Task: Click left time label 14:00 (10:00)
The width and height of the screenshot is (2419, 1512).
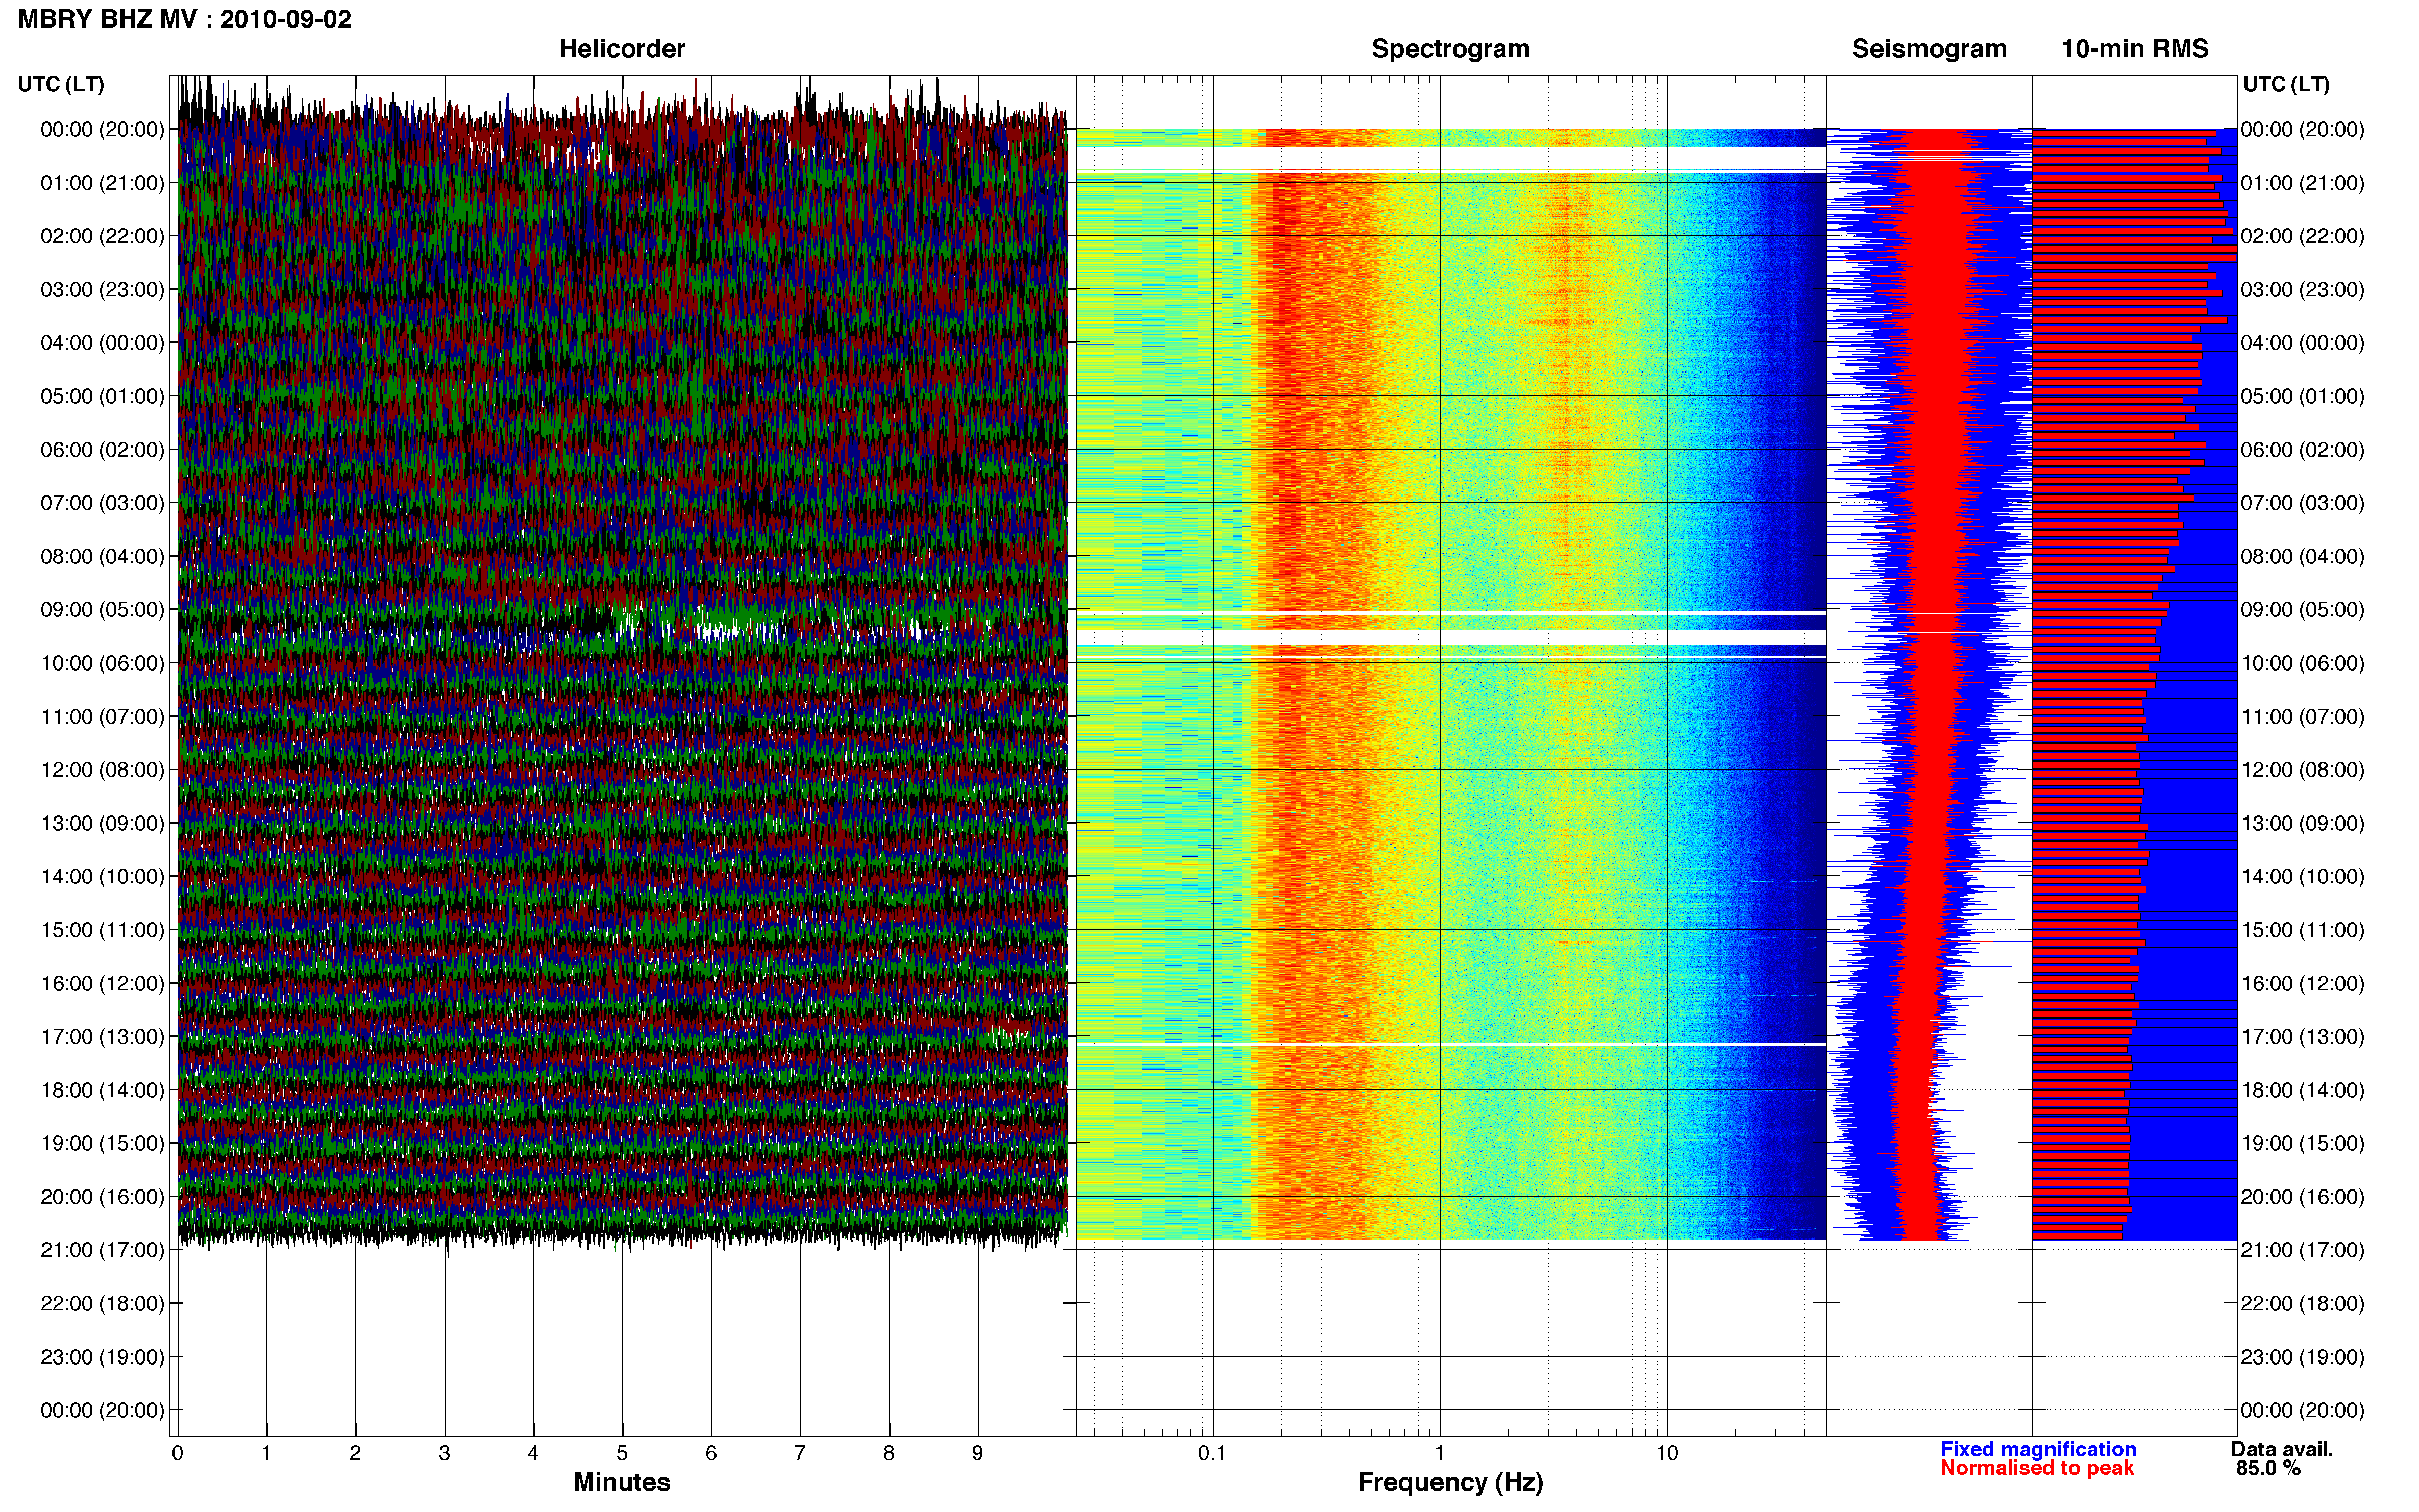Action: [102, 877]
